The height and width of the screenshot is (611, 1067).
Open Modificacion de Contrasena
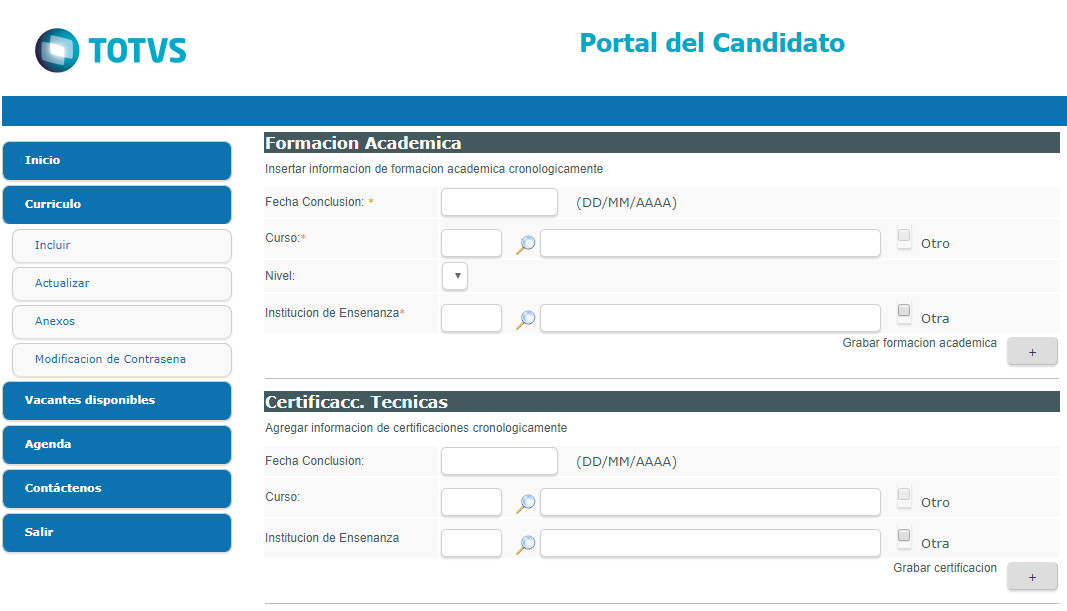click(122, 359)
